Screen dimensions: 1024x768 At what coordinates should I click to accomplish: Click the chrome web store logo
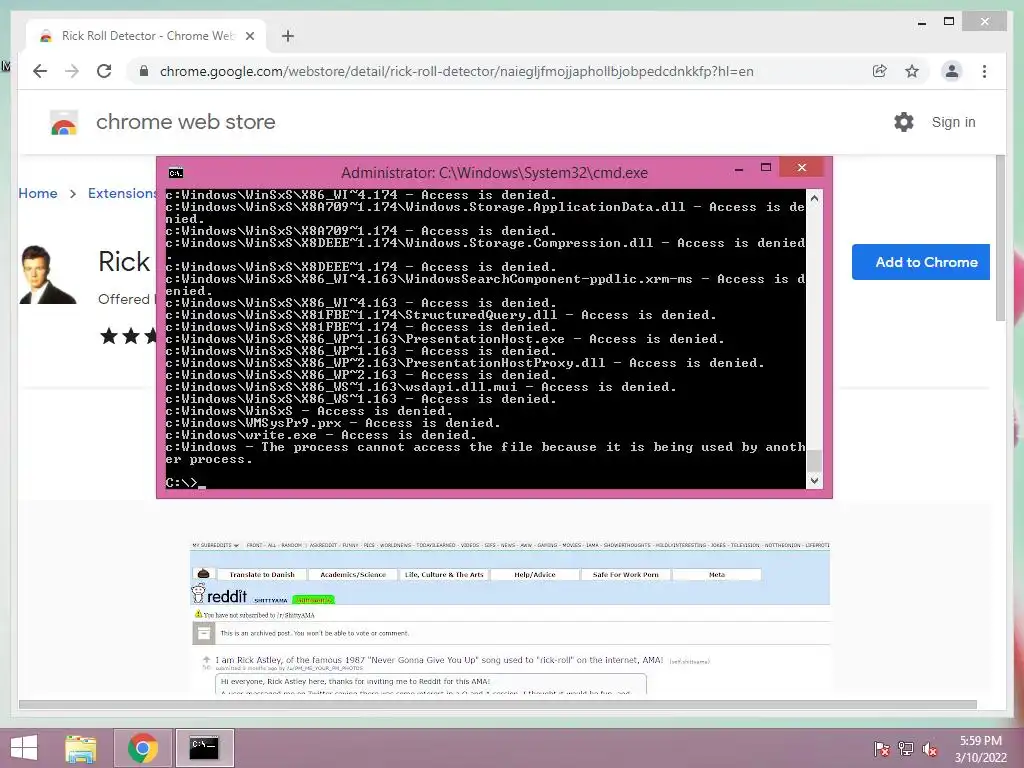coord(64,122)
